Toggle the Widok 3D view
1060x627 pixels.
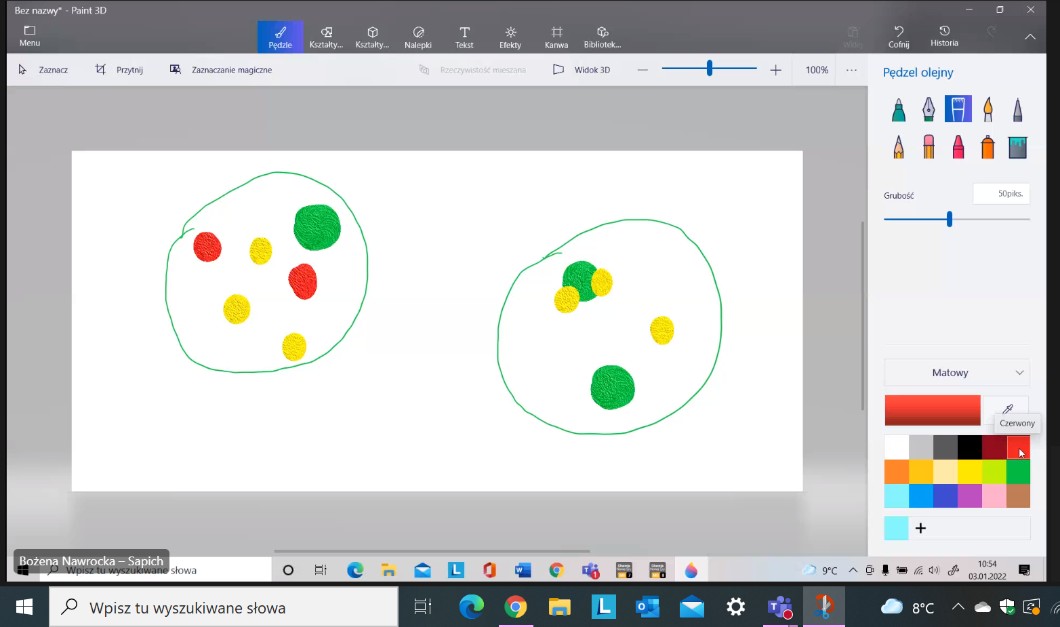581,70
